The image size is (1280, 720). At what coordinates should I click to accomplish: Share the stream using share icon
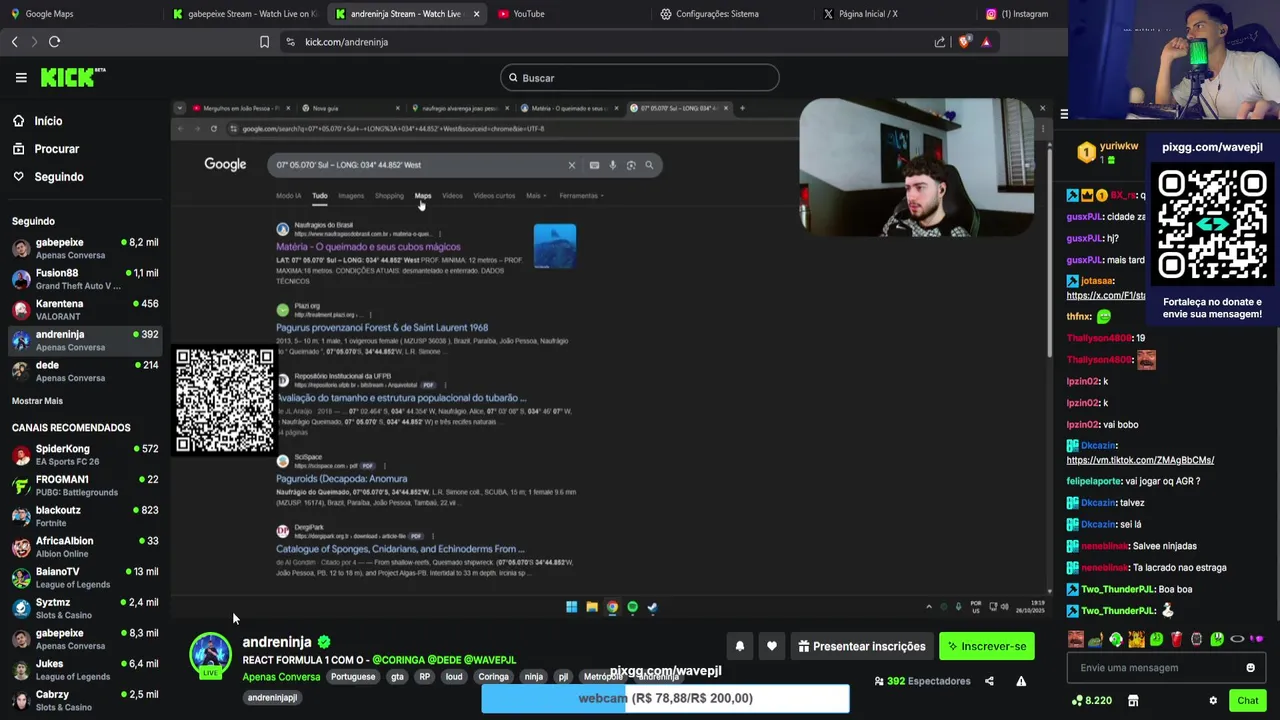(x=989, y=681)
